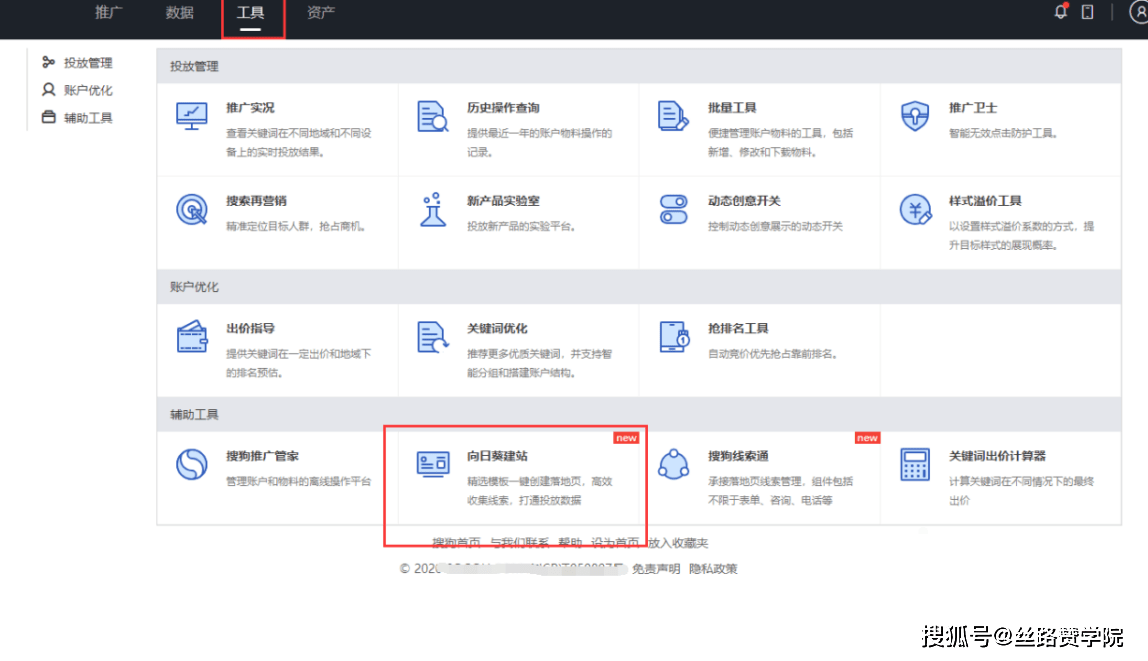Open the 推广实况 tool title
This screenshot has width=1148, height=661.
(x=250, y=108)
